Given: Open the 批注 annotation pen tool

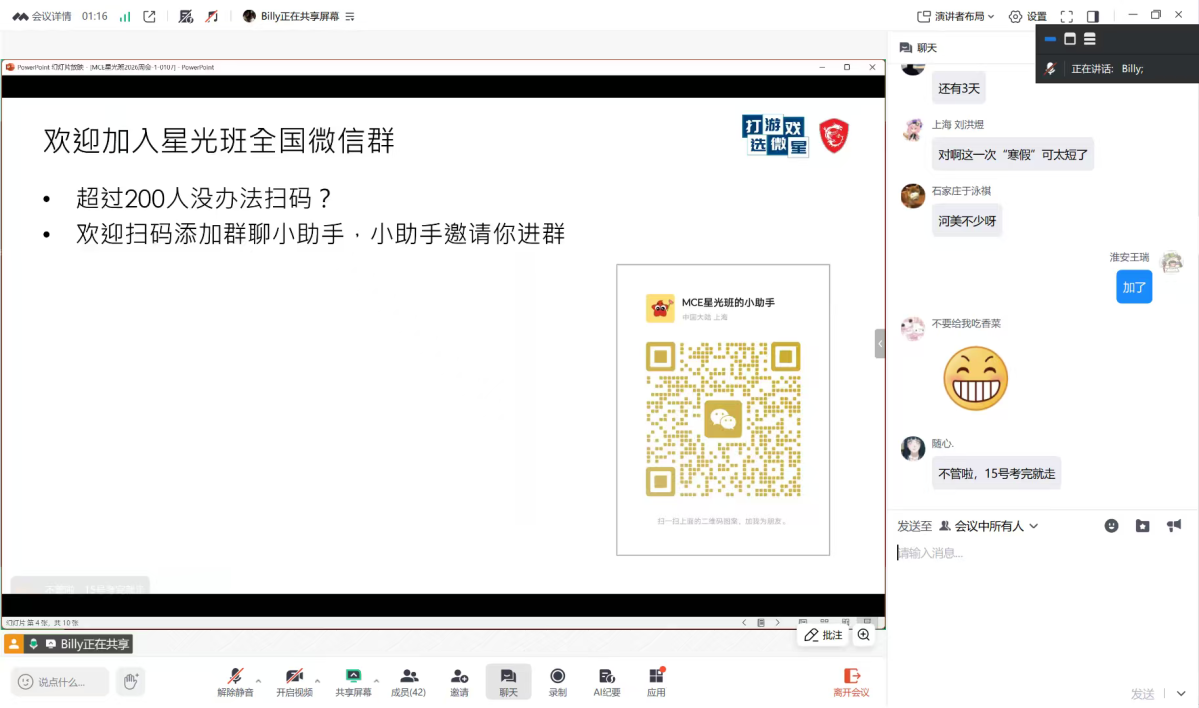Looking at the screenshot, I should (x=822, y=634).
